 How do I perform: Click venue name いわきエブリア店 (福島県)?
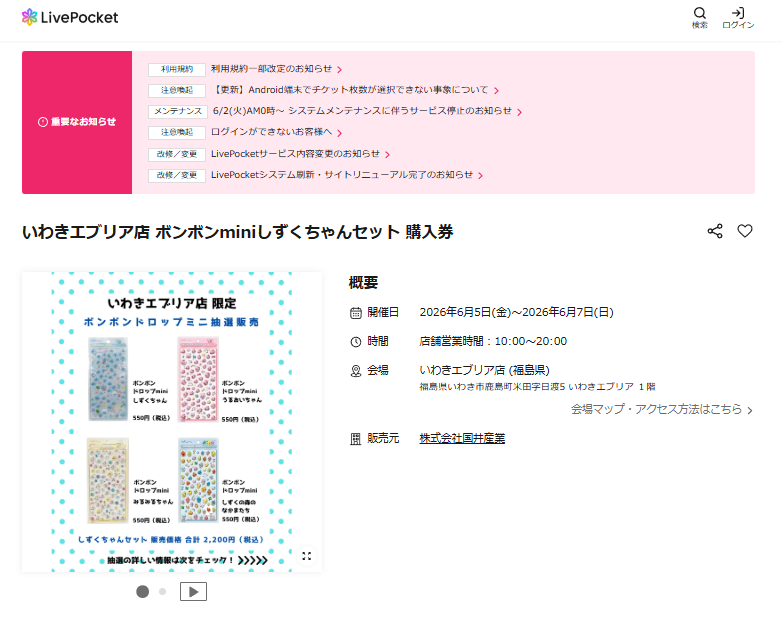(x=484, y=370)
